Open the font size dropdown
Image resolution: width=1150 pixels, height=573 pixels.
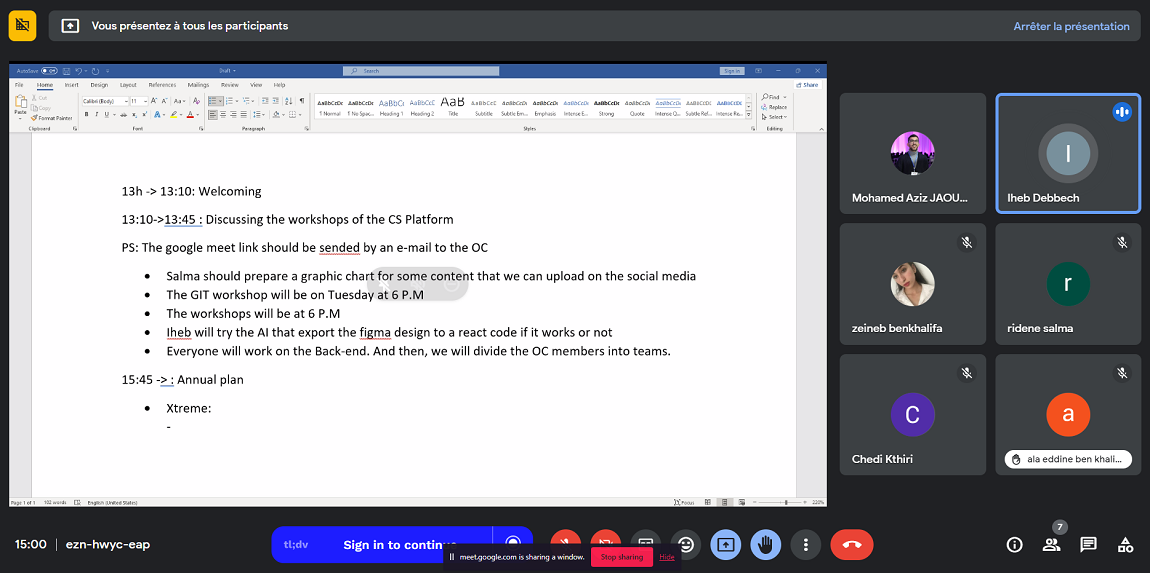145,101
